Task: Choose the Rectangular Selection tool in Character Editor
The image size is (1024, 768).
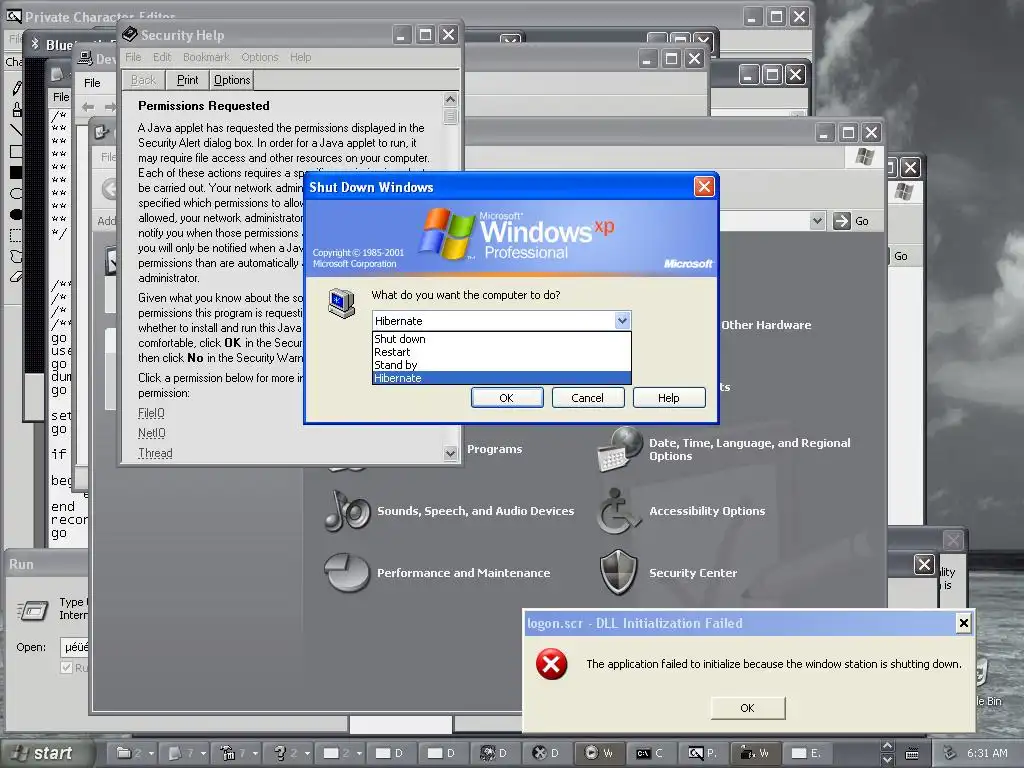Action: 16,236
